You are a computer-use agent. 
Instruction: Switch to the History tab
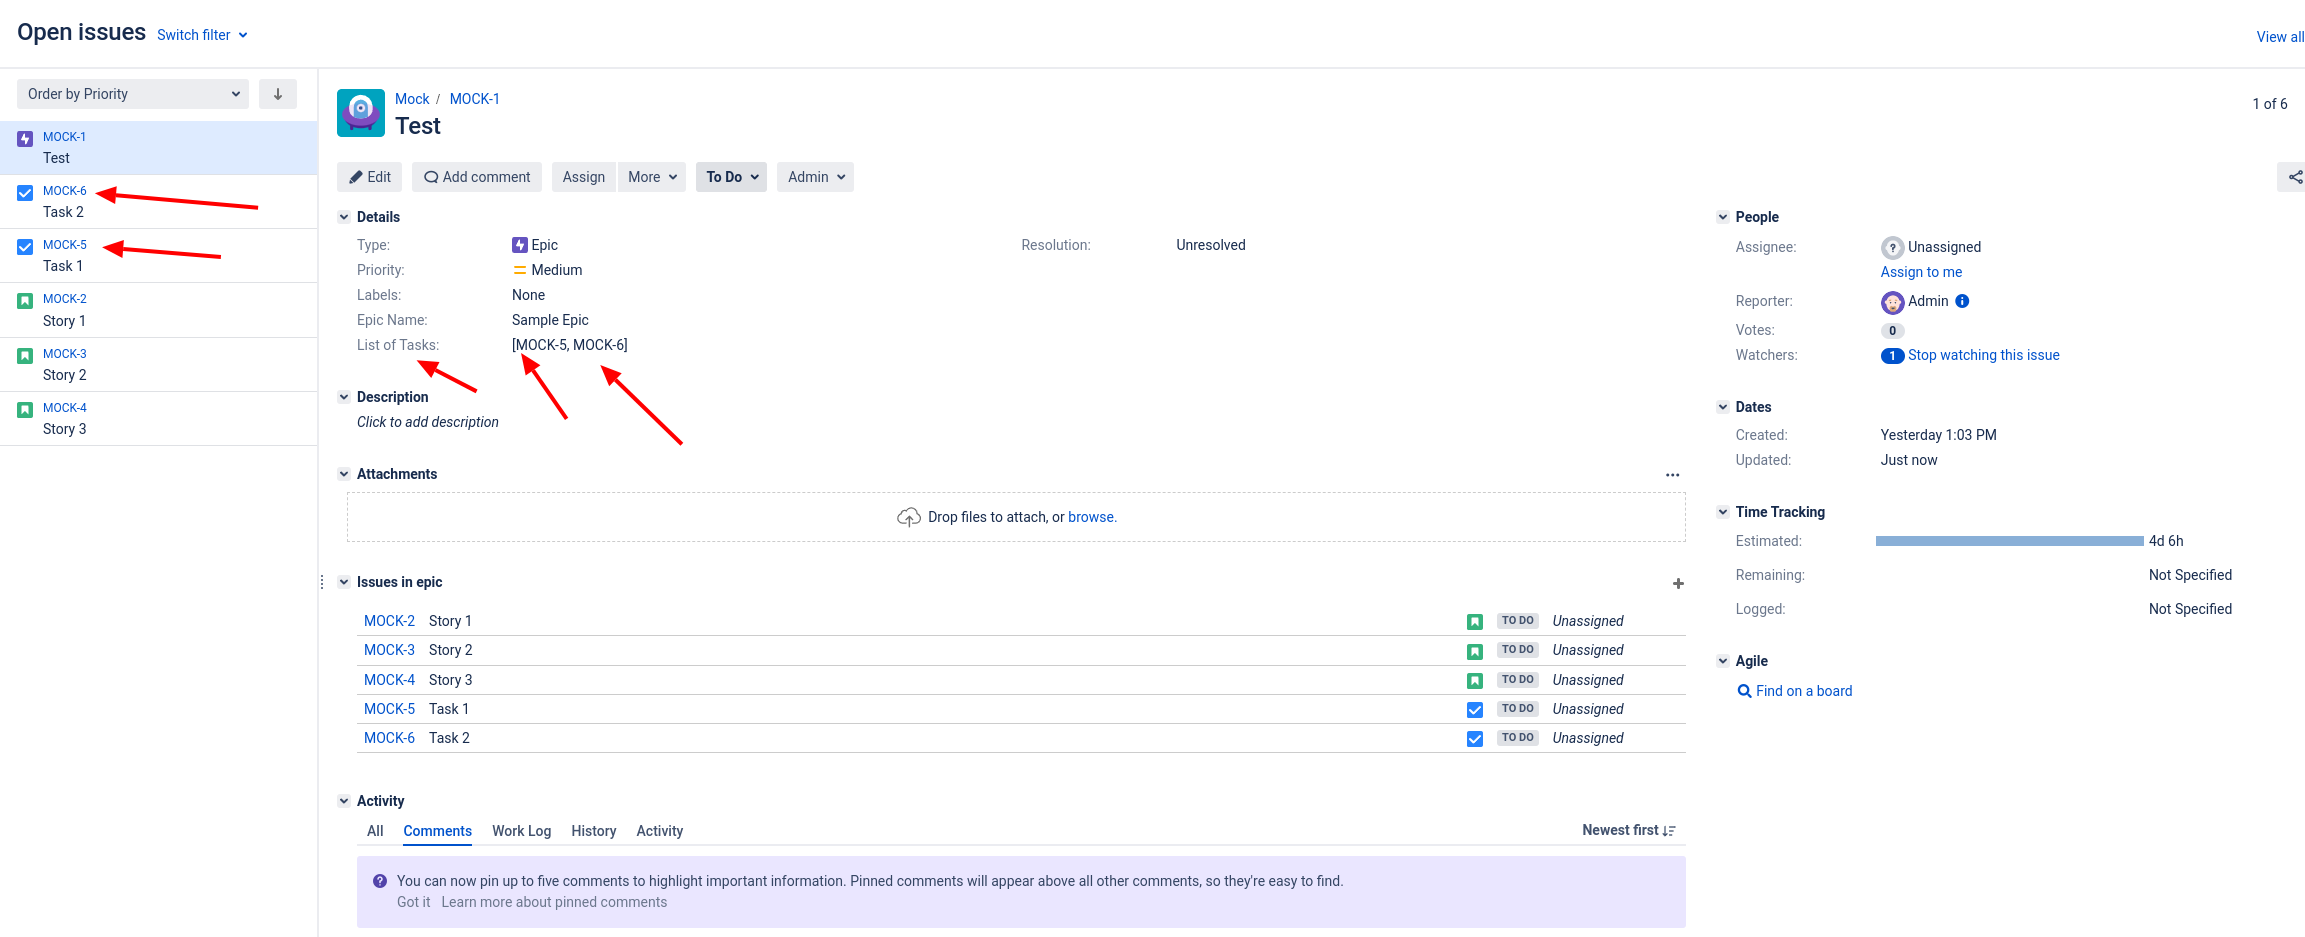pyautogui.click(x=593, y=831)
